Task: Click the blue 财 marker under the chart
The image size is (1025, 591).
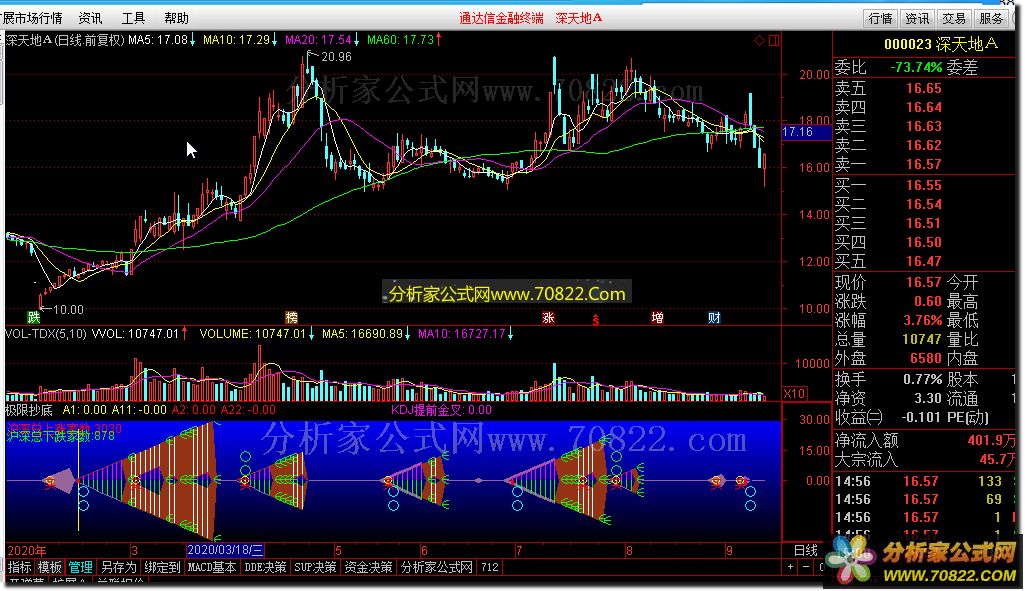Action: click(x=714, y=318)
